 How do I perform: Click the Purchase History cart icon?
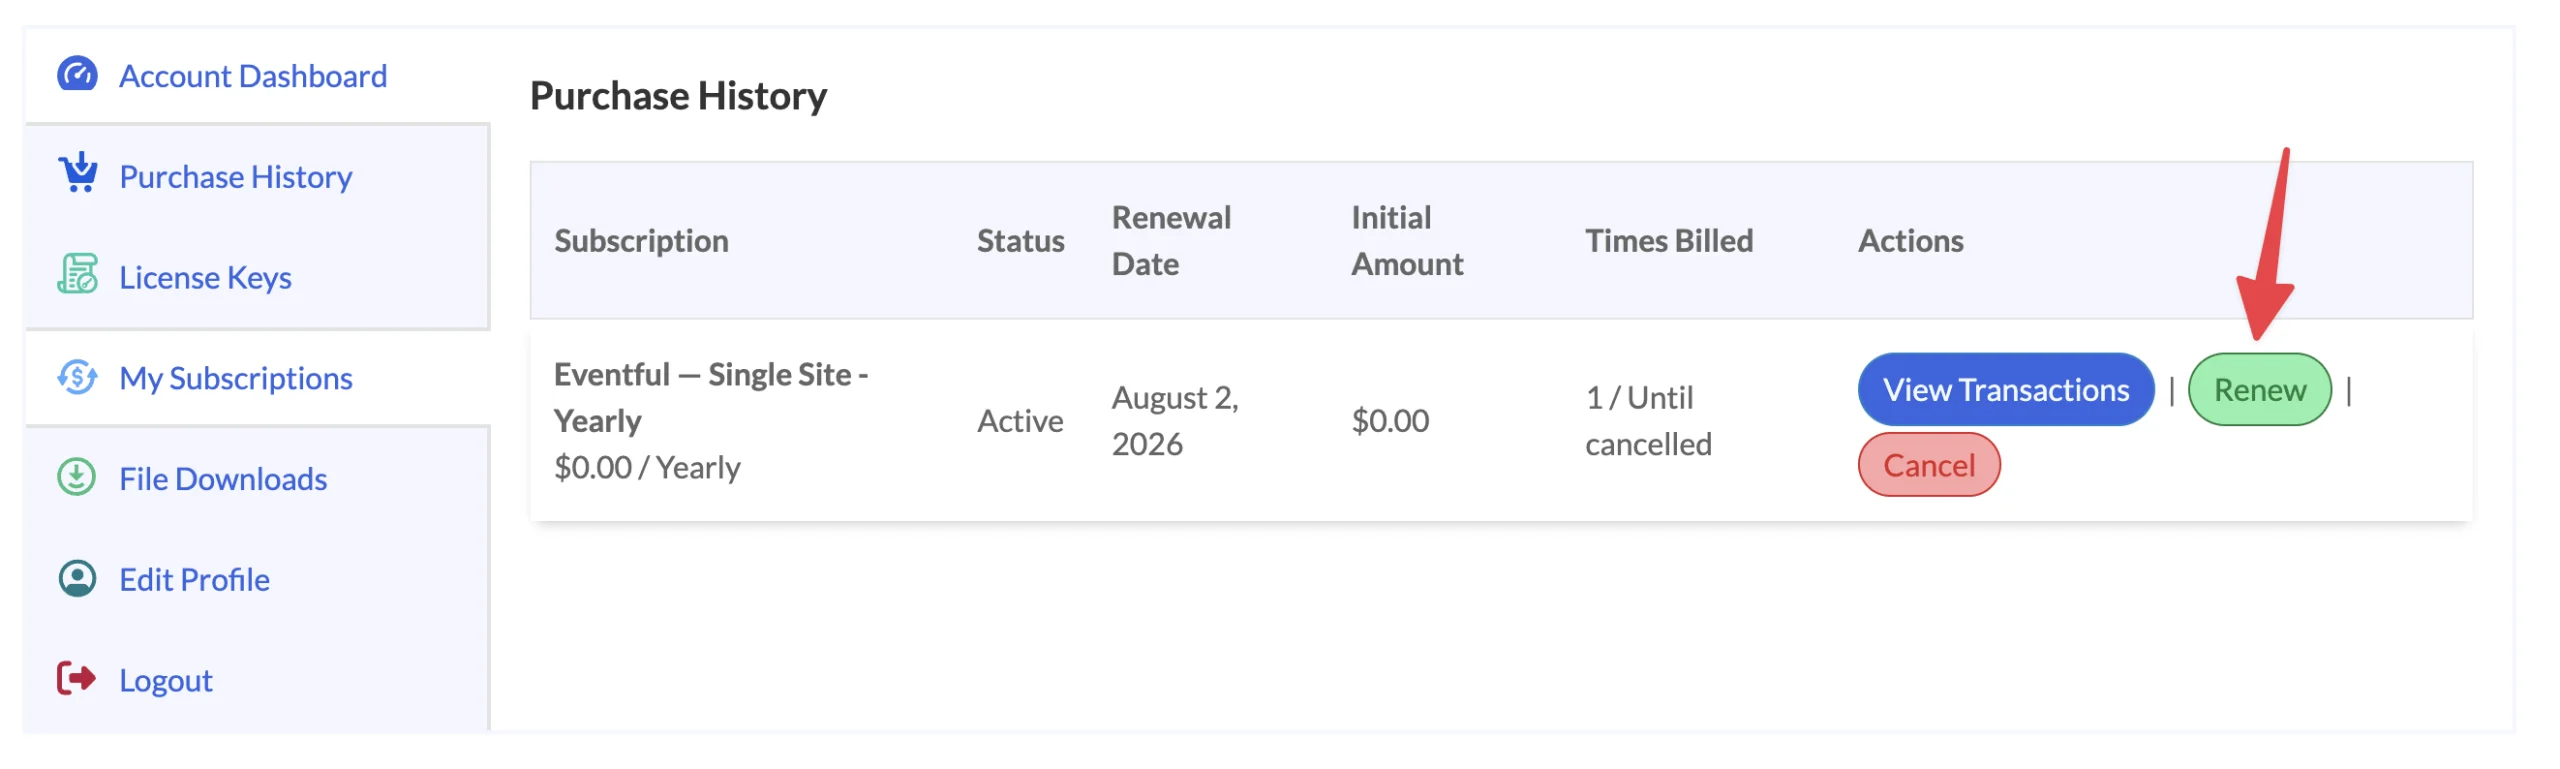pyautogui.click(x=77, y=173)
